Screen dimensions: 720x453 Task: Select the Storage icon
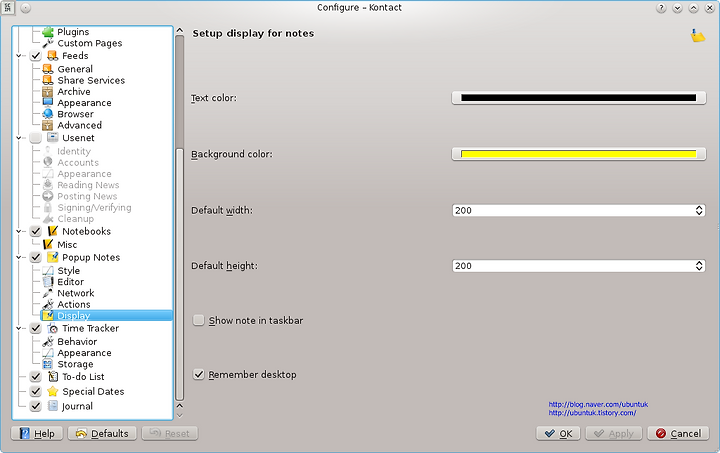pos(48,364)
